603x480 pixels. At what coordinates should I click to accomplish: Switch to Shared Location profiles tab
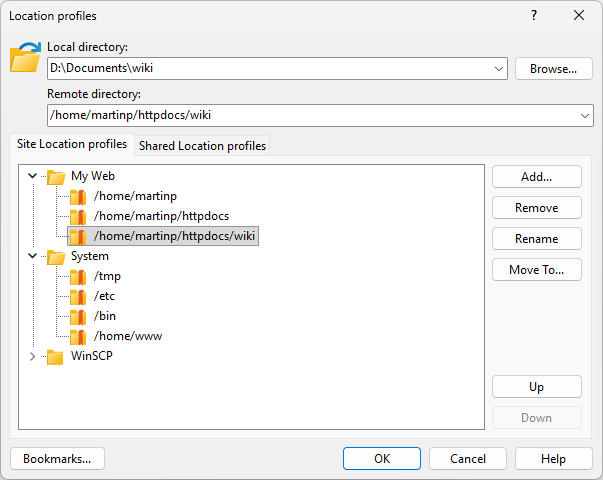pyautogui.click(x=202, y=146)
